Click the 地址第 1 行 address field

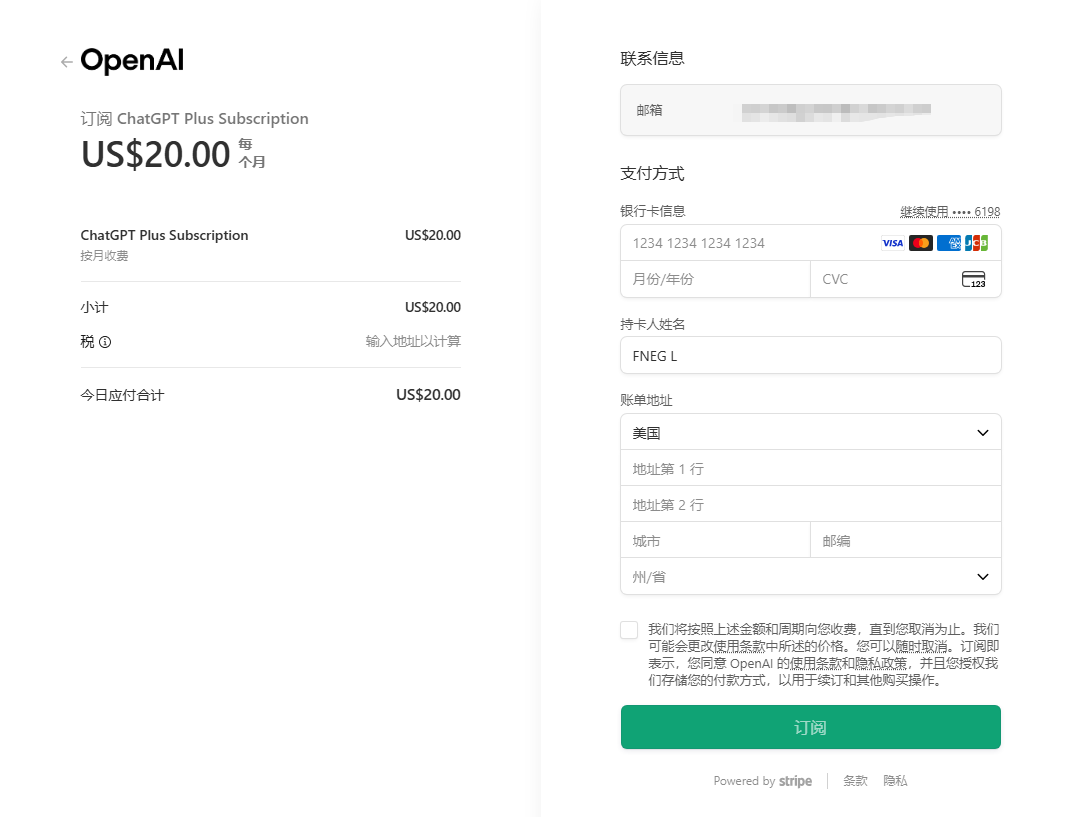[x=810, y=469]
